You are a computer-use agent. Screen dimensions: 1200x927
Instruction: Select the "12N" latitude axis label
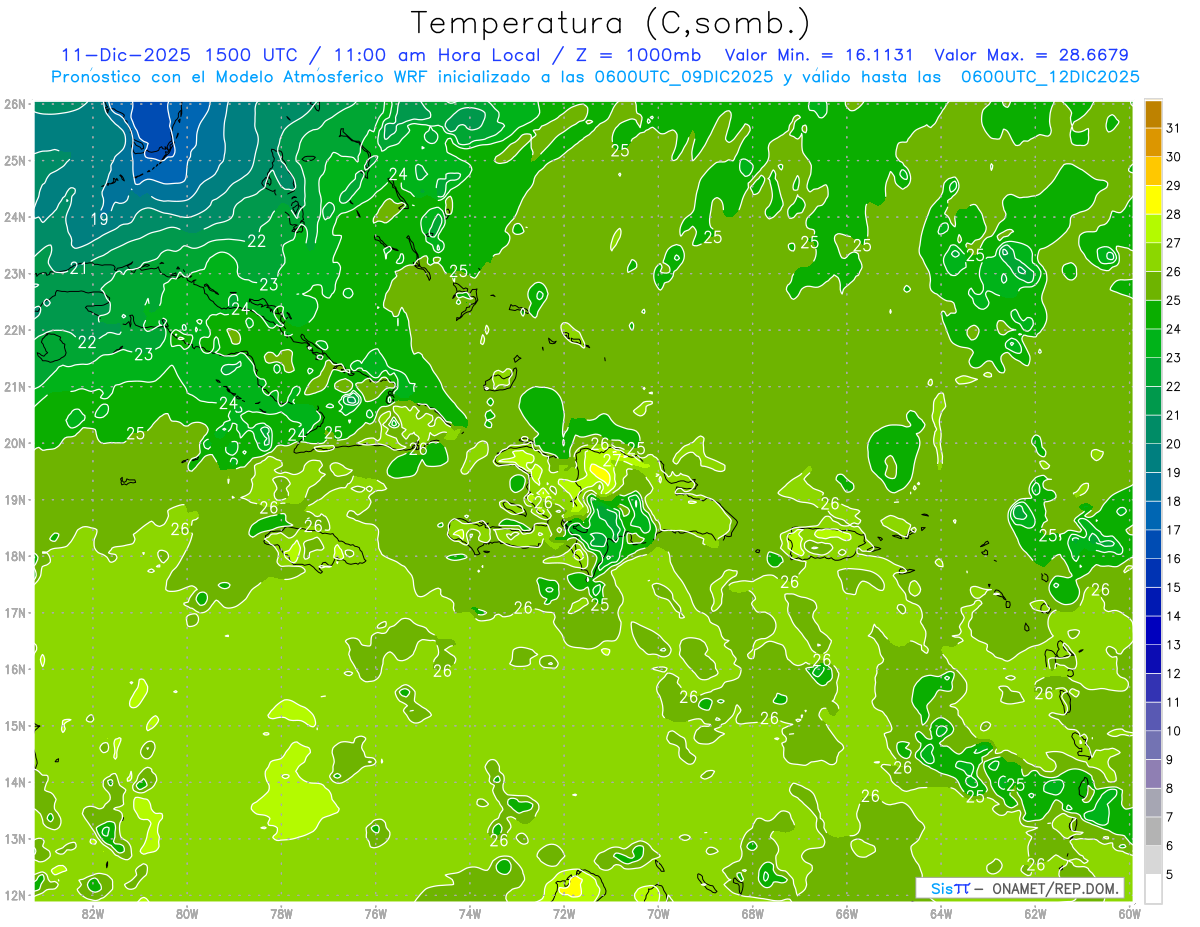click(14, 895)
